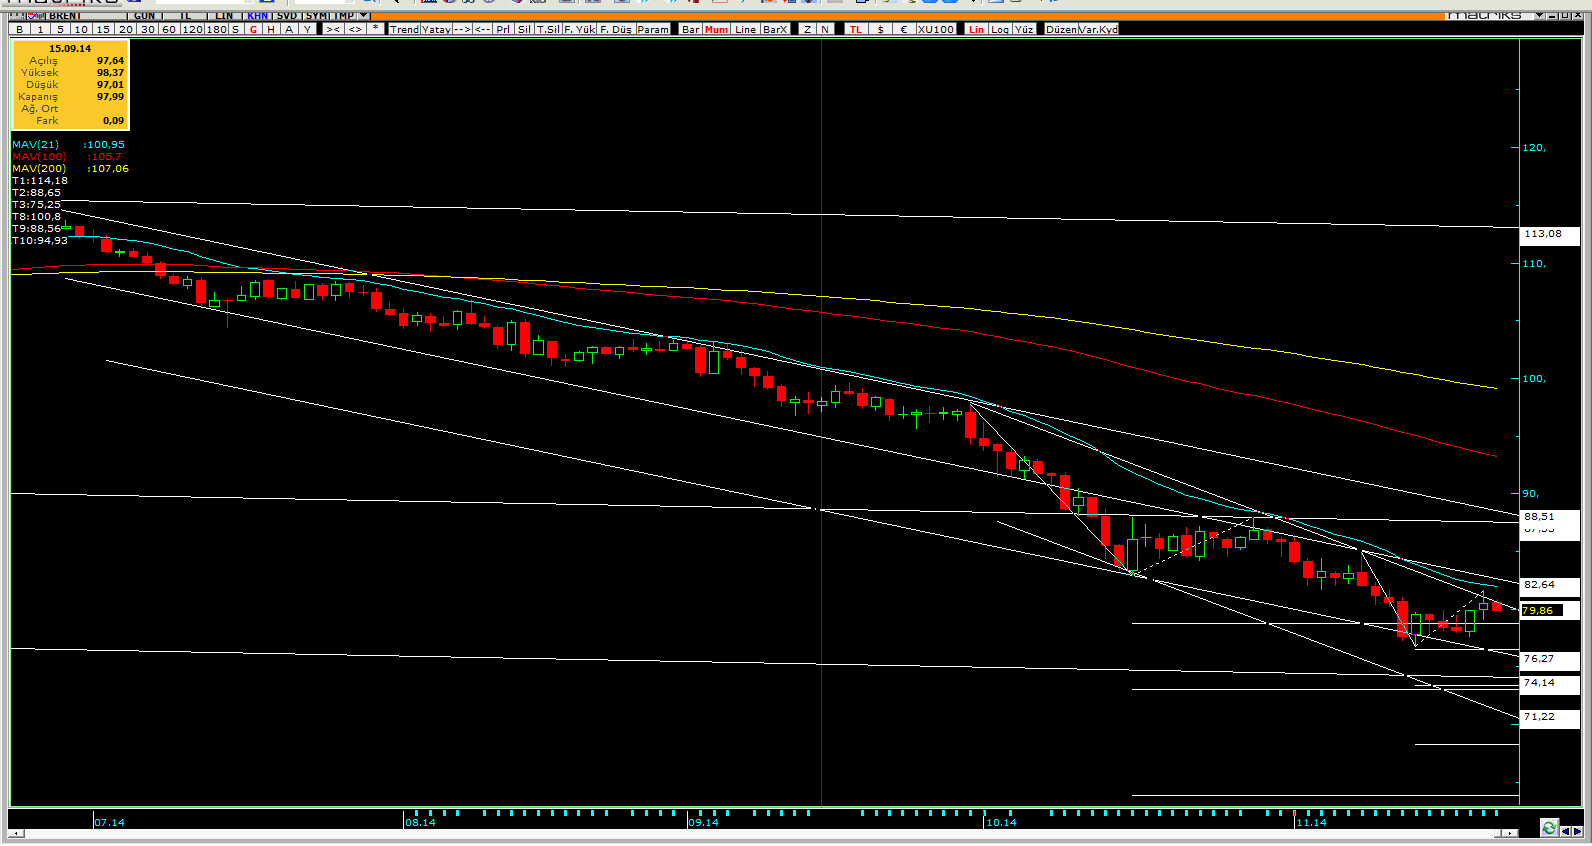Click the 'LIN' title bar tab
The width and height of the screenshot is (1592, 846).
point(224,15)
